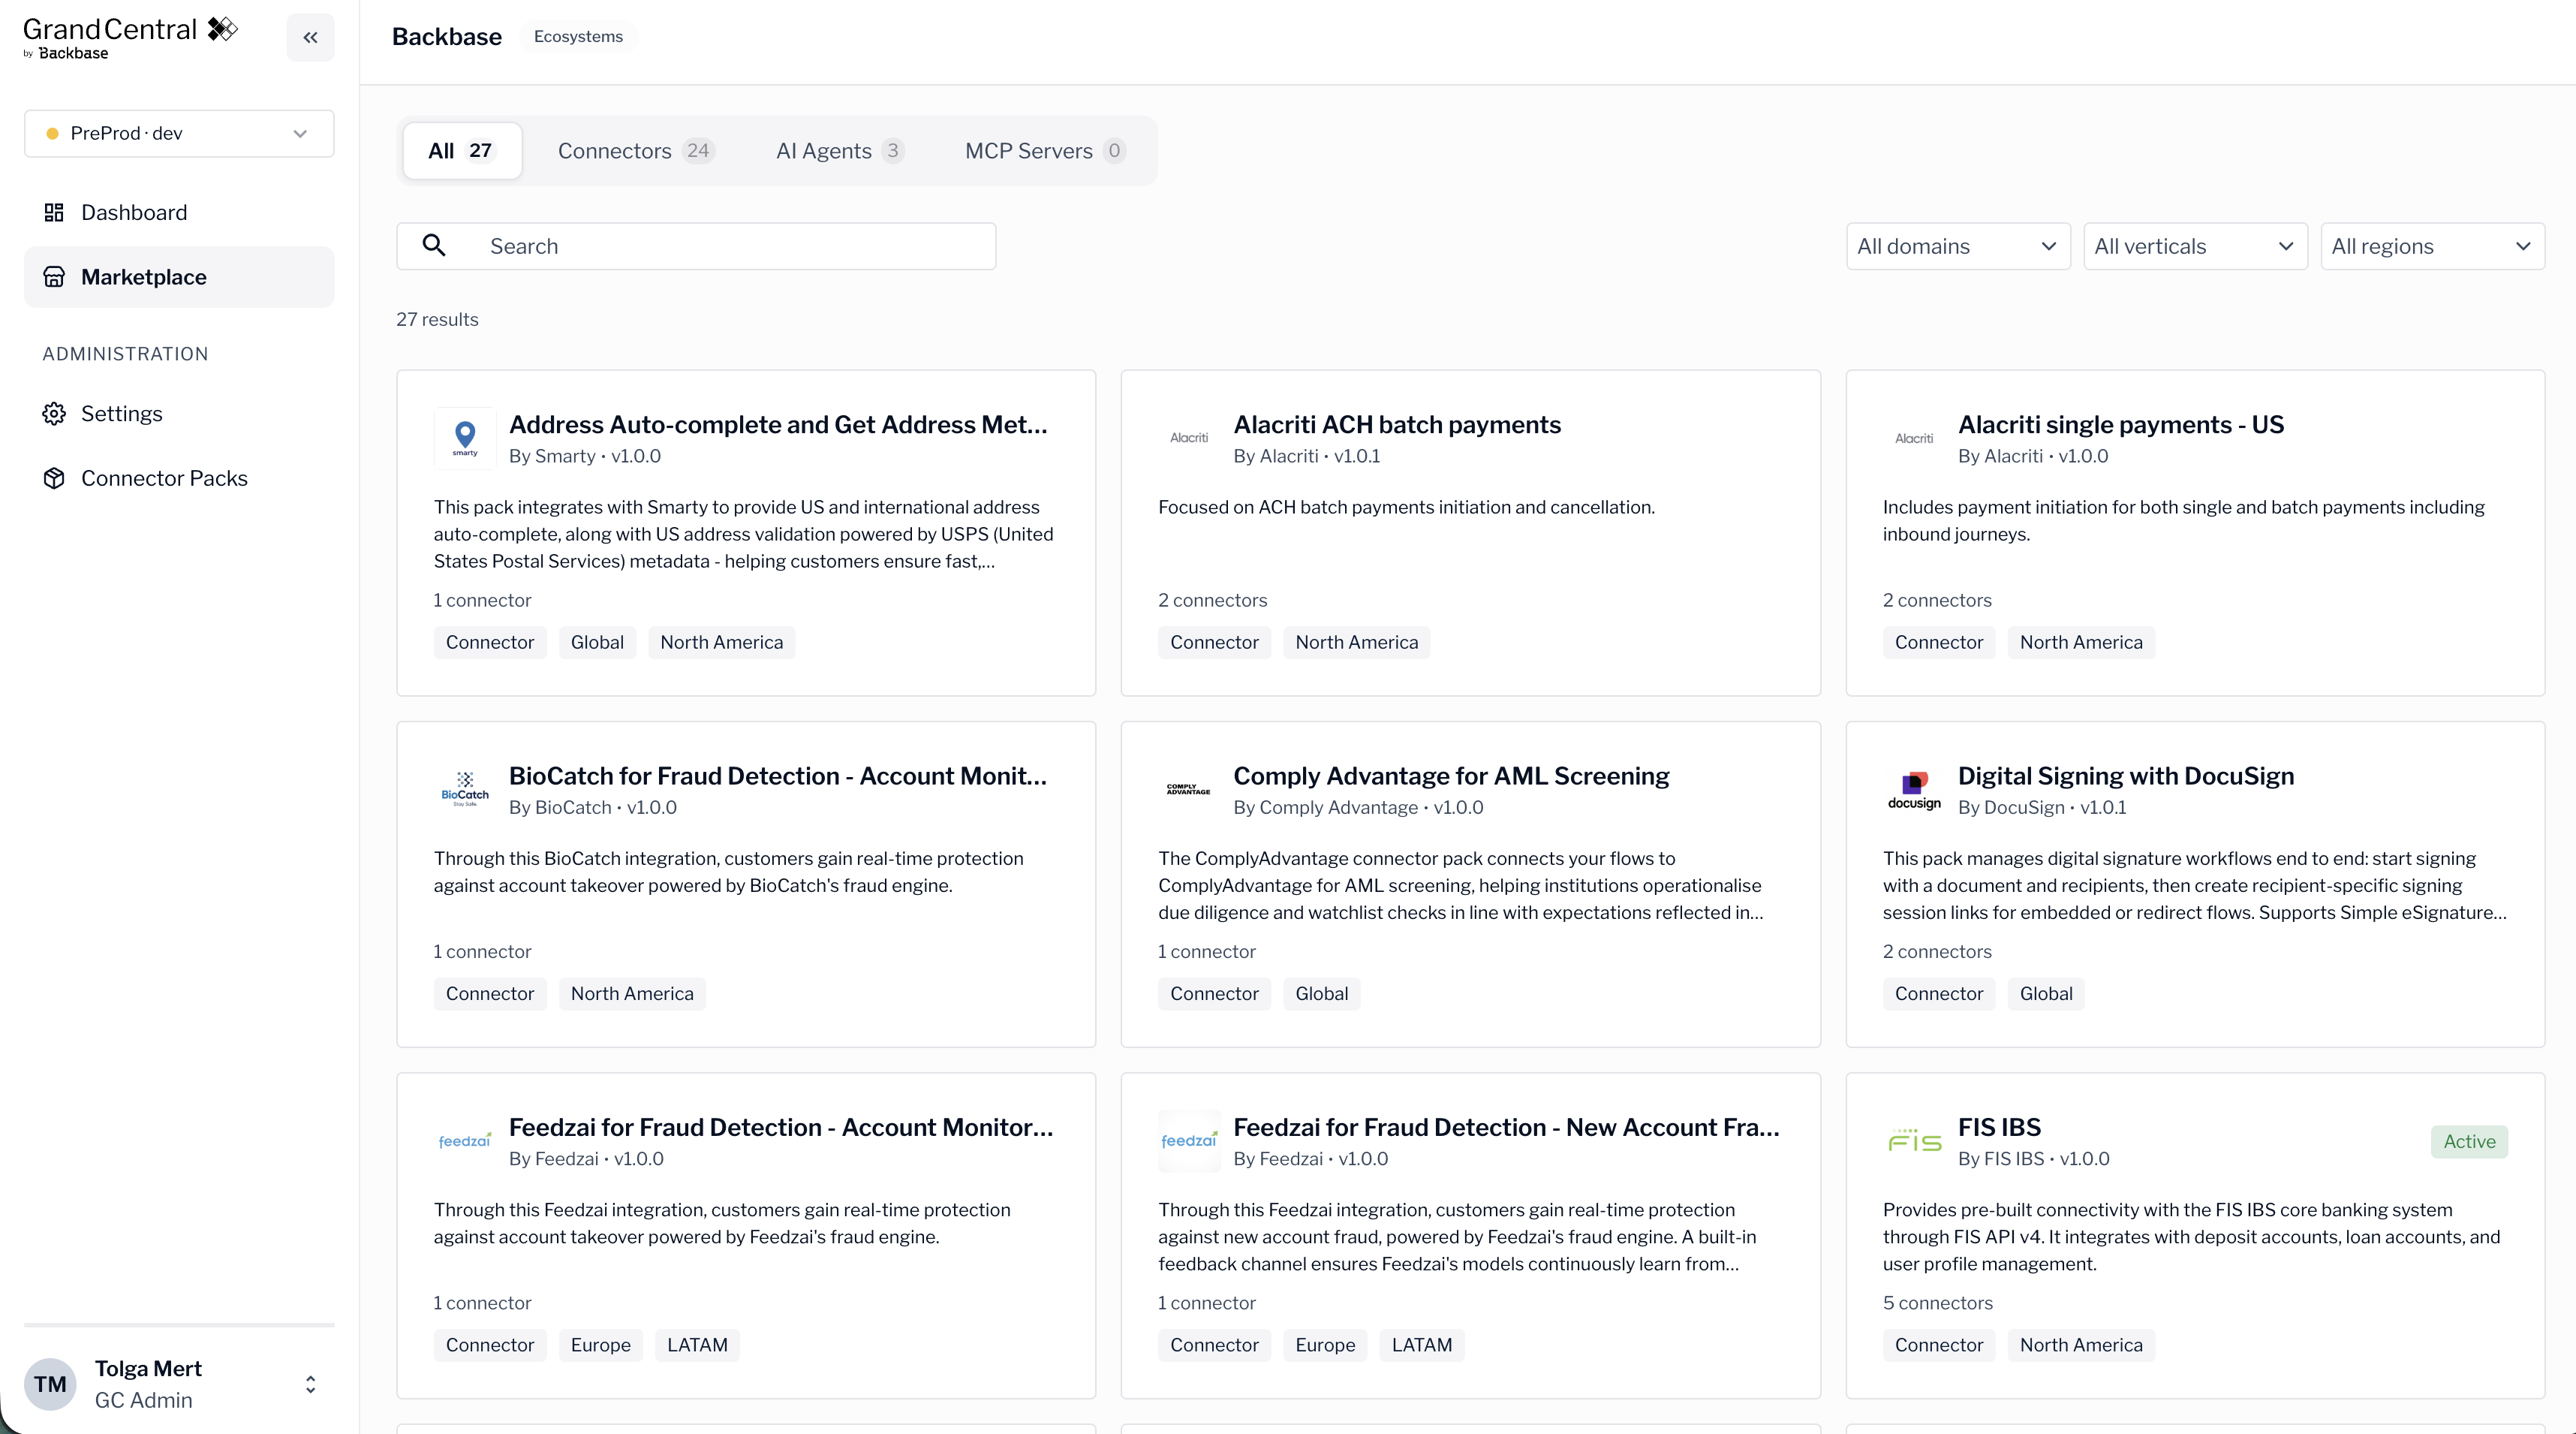Open Marketplace in sidebar
The image size is (2576, 1434).
point(179,277)
